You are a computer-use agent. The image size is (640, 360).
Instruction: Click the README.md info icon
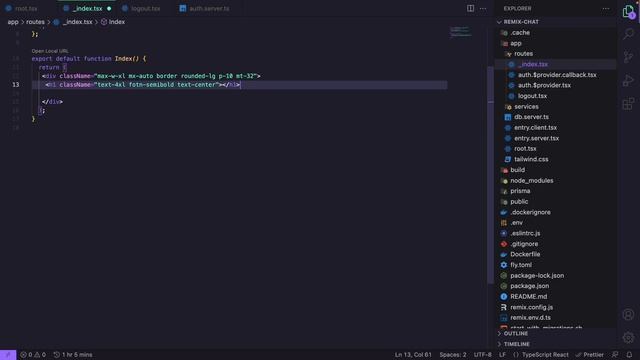504,297
